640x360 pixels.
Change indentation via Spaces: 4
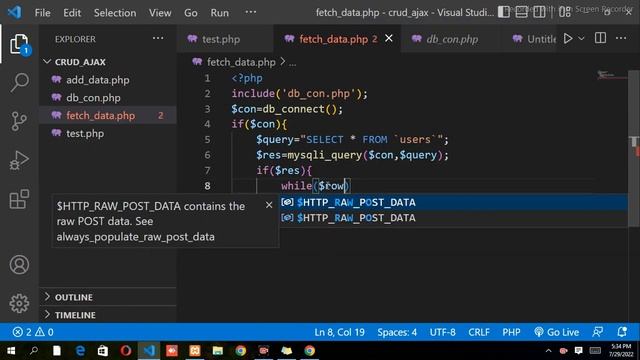[397, 332]
